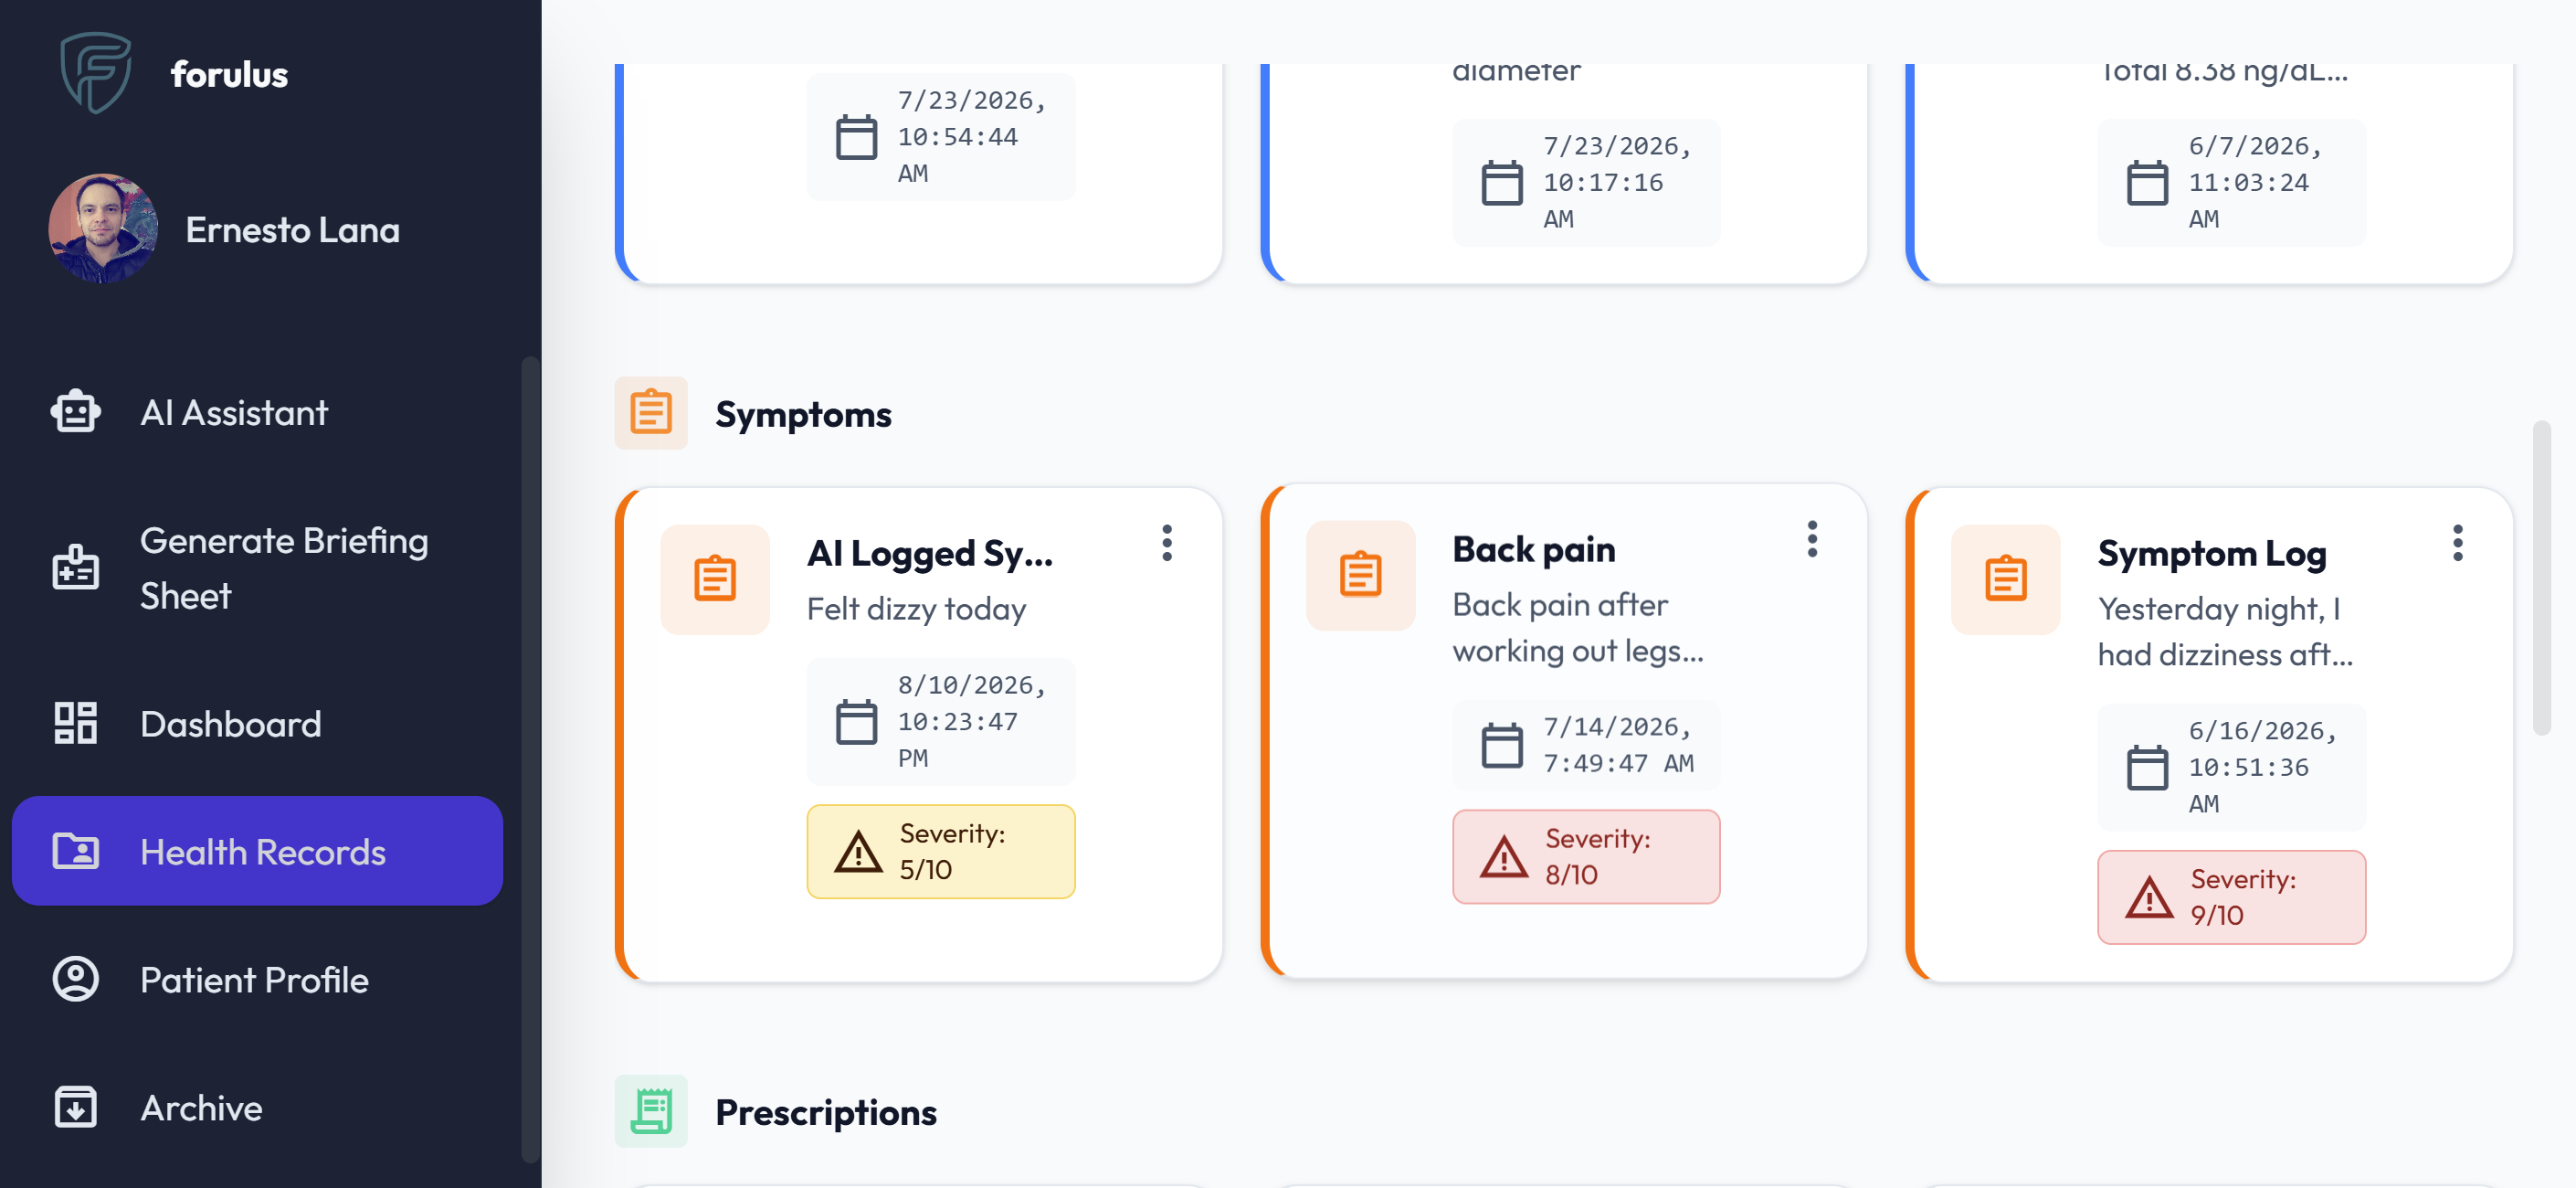Viewport: 2576px width, 1188px height.
Task: Click the Symptoms section clipboard icon
Action: 651,412
